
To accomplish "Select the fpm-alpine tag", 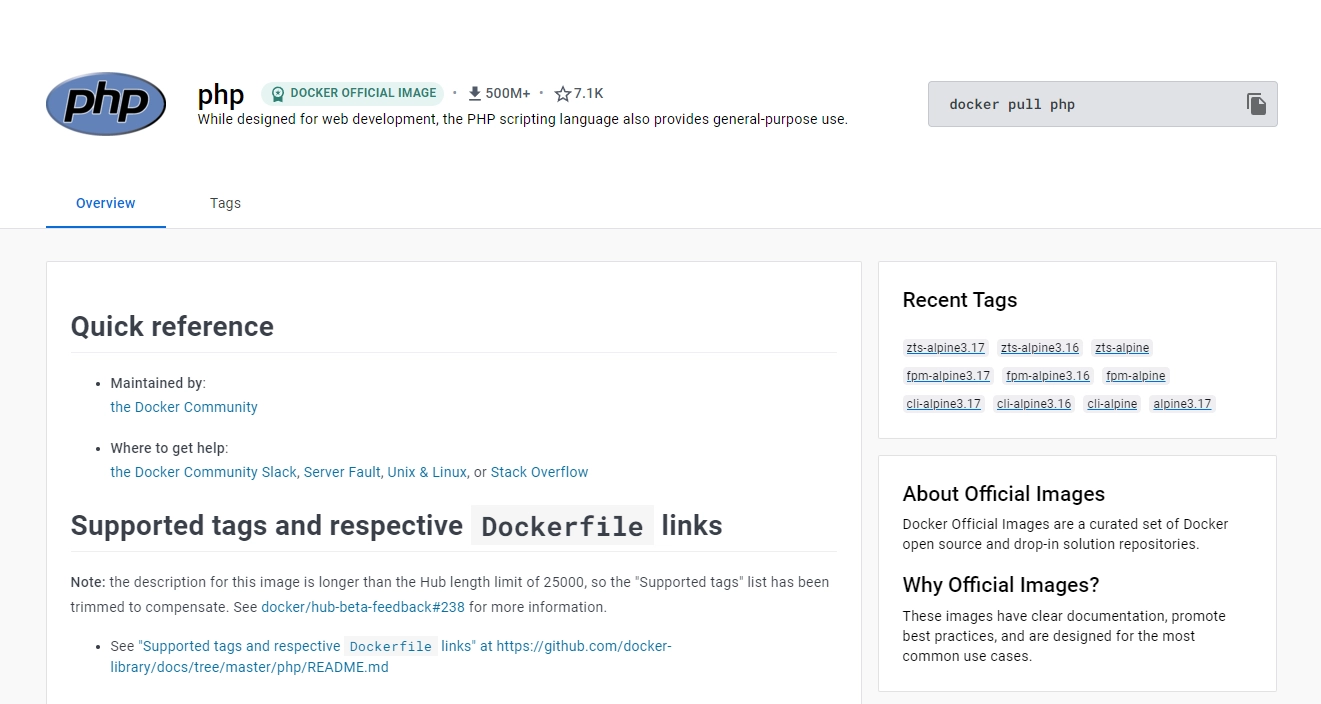I will (1135, 376).
